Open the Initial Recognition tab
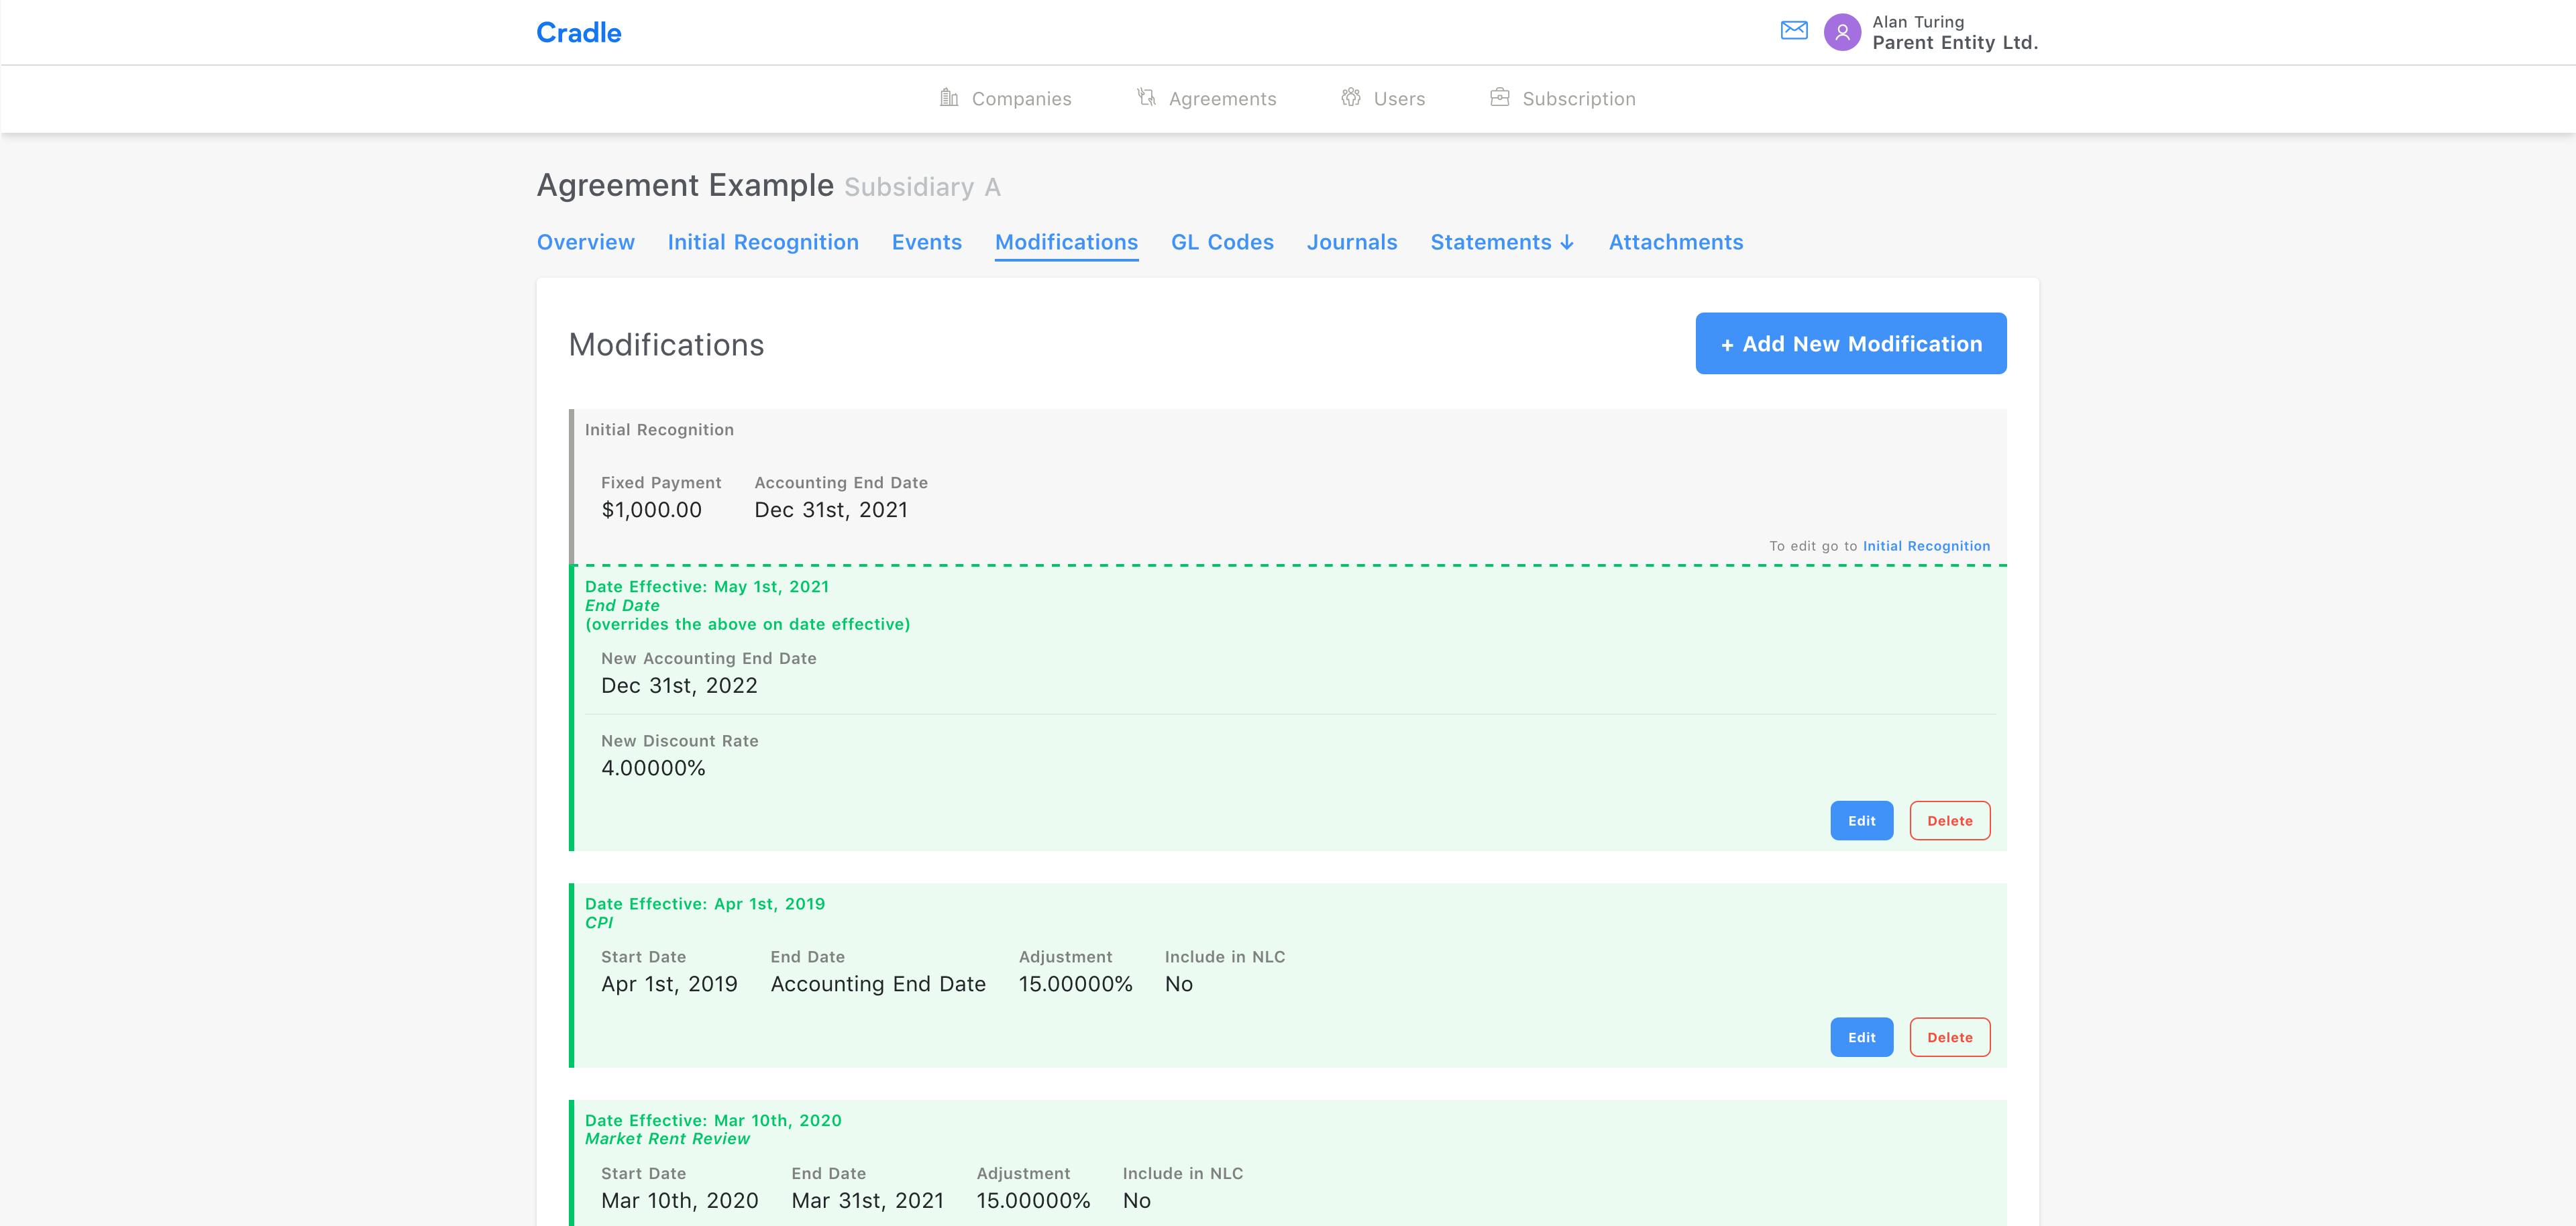The height and width of the screenshot is (1226, 2576). pos(763,242)
